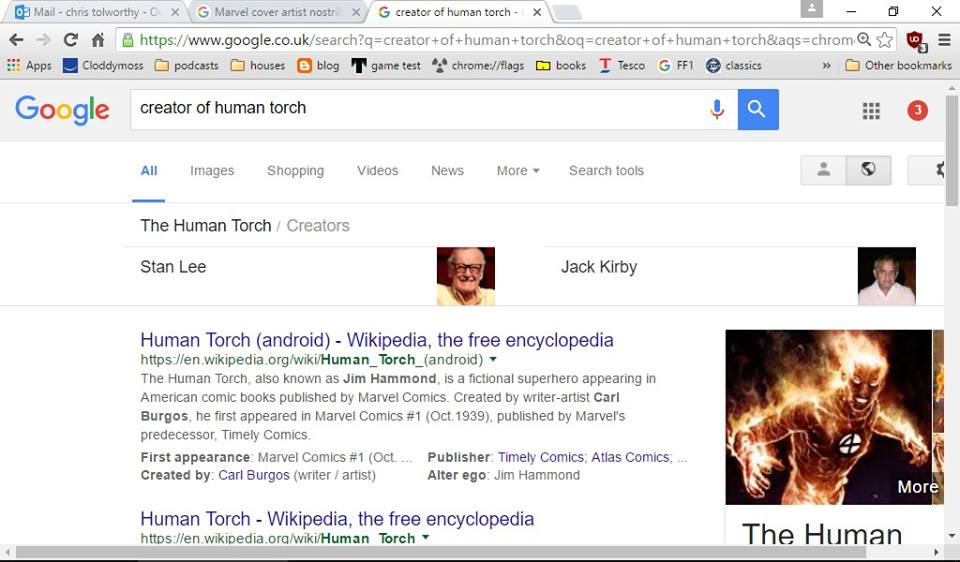The width and height of the screenshot is (960, 562).
Task: Open the FF1 bookmark
Action: (676, 66)
